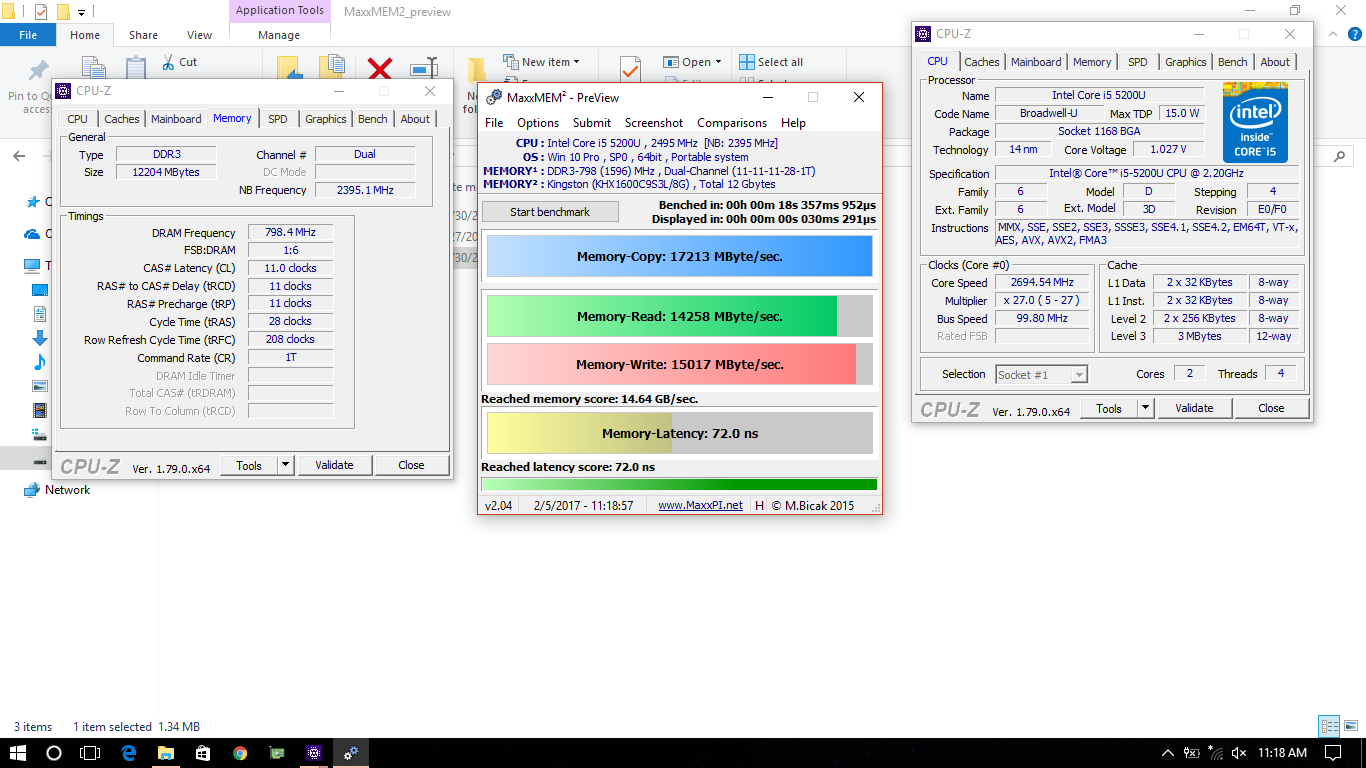Open MaxxMEM Comparisons menu
Viewport: 1366px width, 768px height.
pyautogui.click(x=732, y=123)
